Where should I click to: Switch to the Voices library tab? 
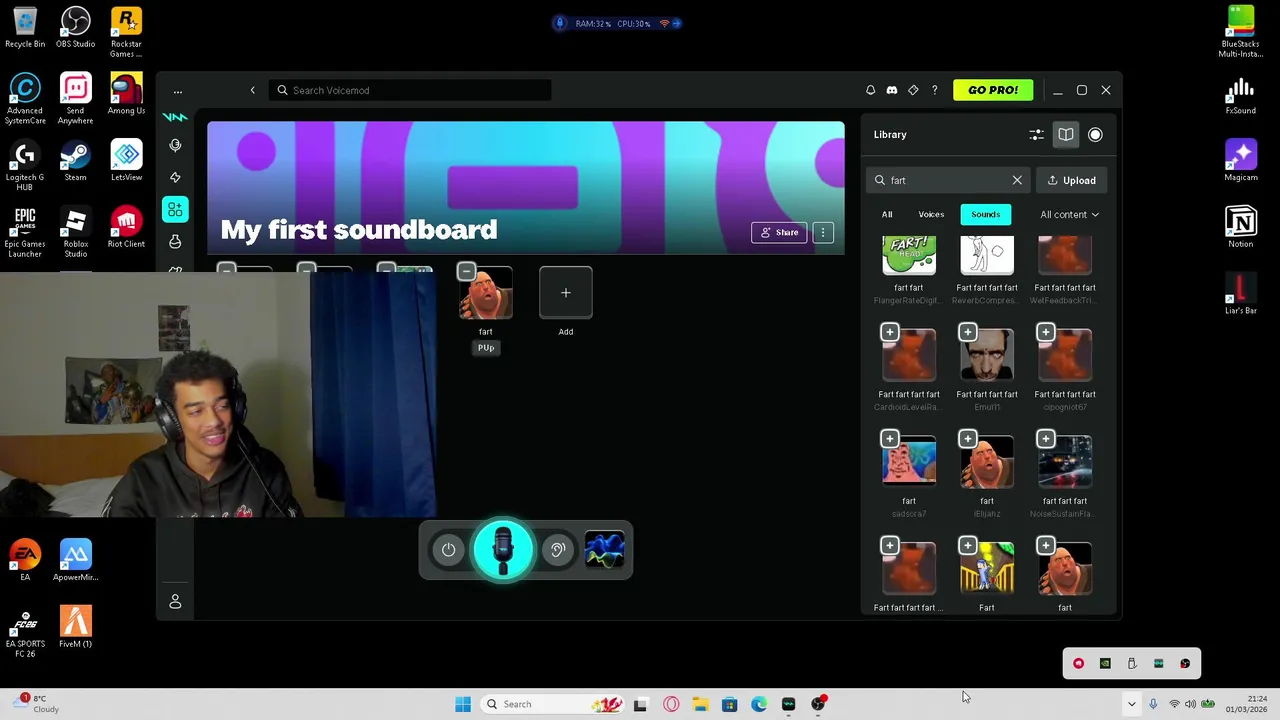931,214
